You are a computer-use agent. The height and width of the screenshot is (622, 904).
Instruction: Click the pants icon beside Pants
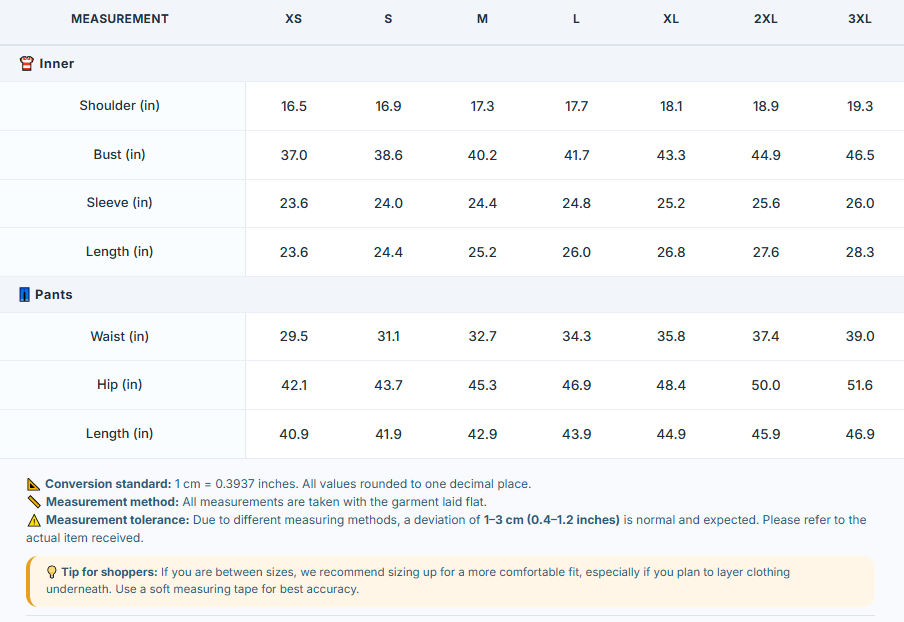(24, 295)
